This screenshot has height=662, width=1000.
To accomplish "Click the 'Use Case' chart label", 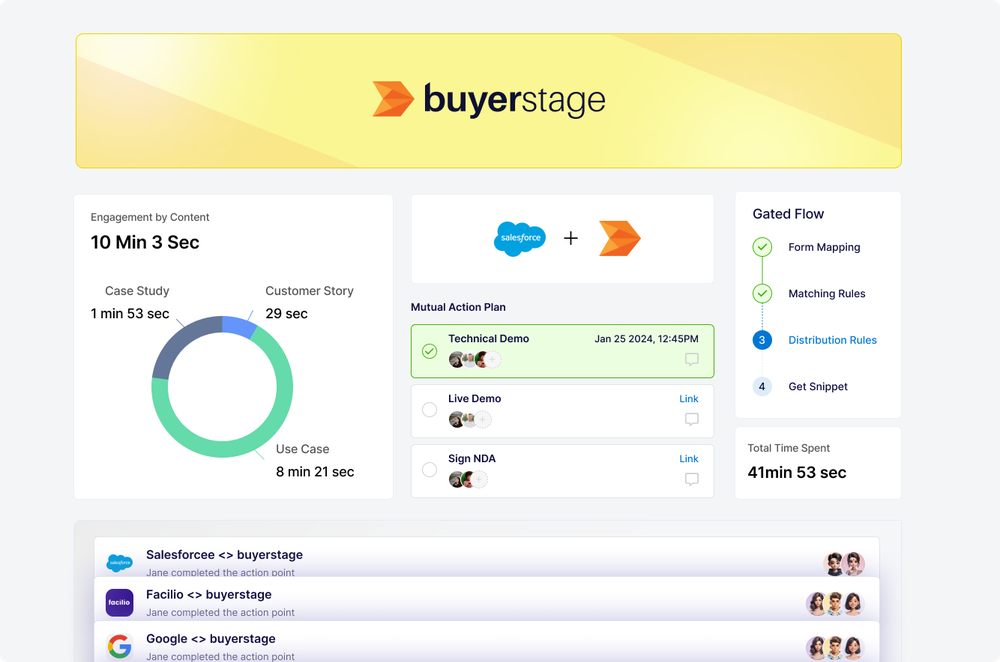I will tap(302, 449).
